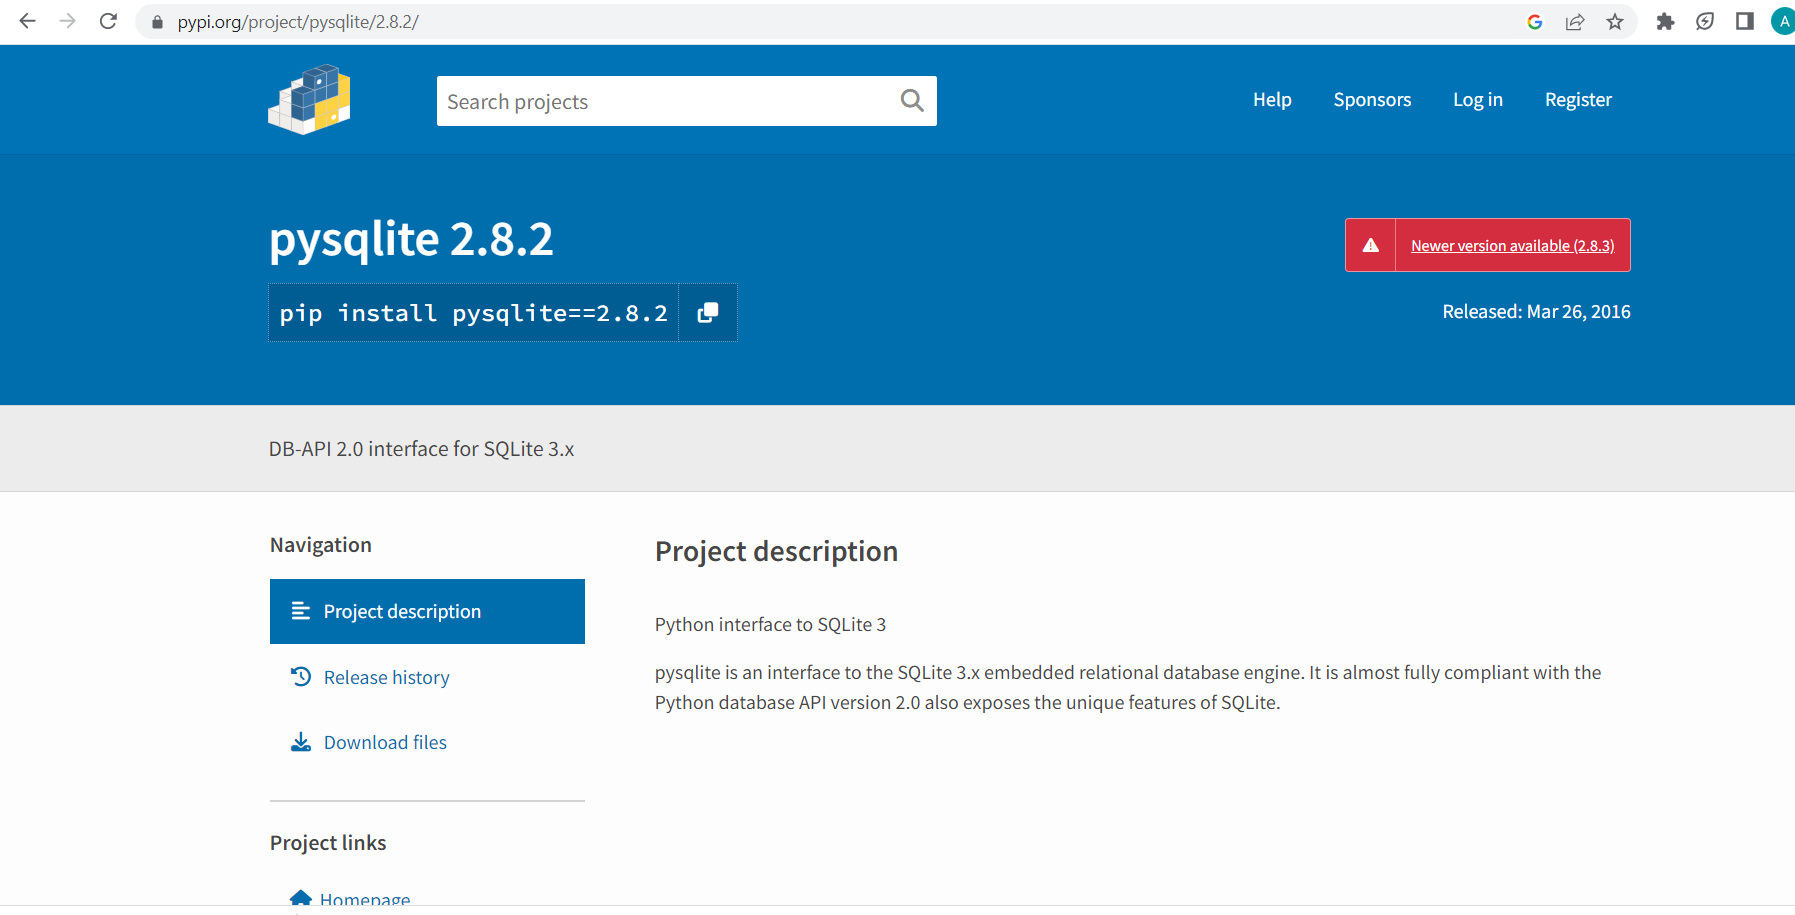Click the Released: Mar 26, 2016 text
This screenshot has height=915, width=1795.
[x=1536, y=311]
